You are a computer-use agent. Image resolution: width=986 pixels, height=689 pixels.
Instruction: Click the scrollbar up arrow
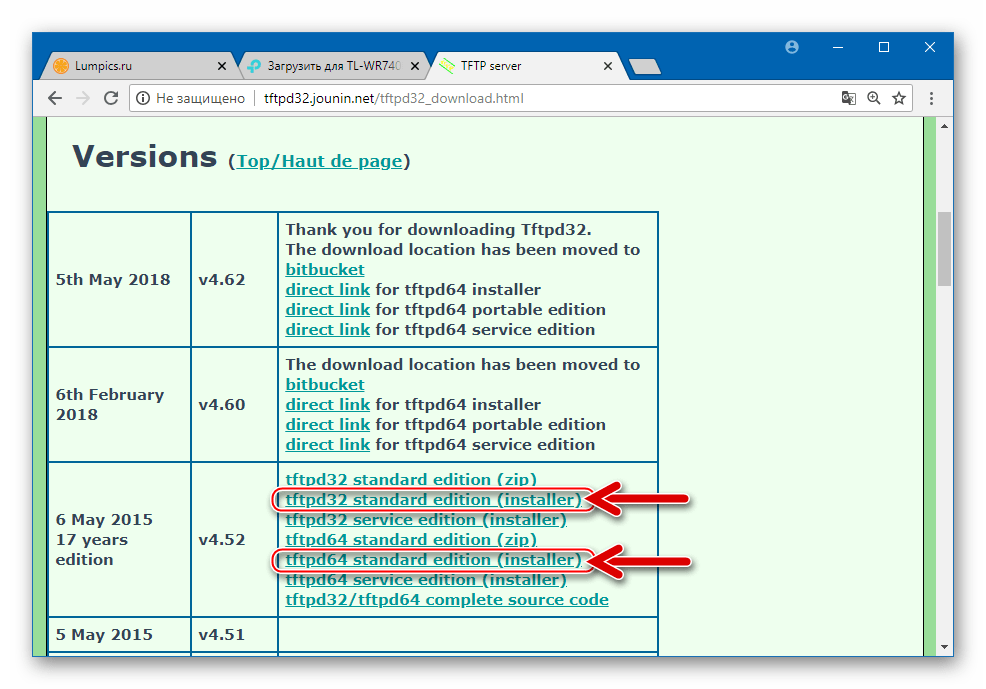click(944, 126)
